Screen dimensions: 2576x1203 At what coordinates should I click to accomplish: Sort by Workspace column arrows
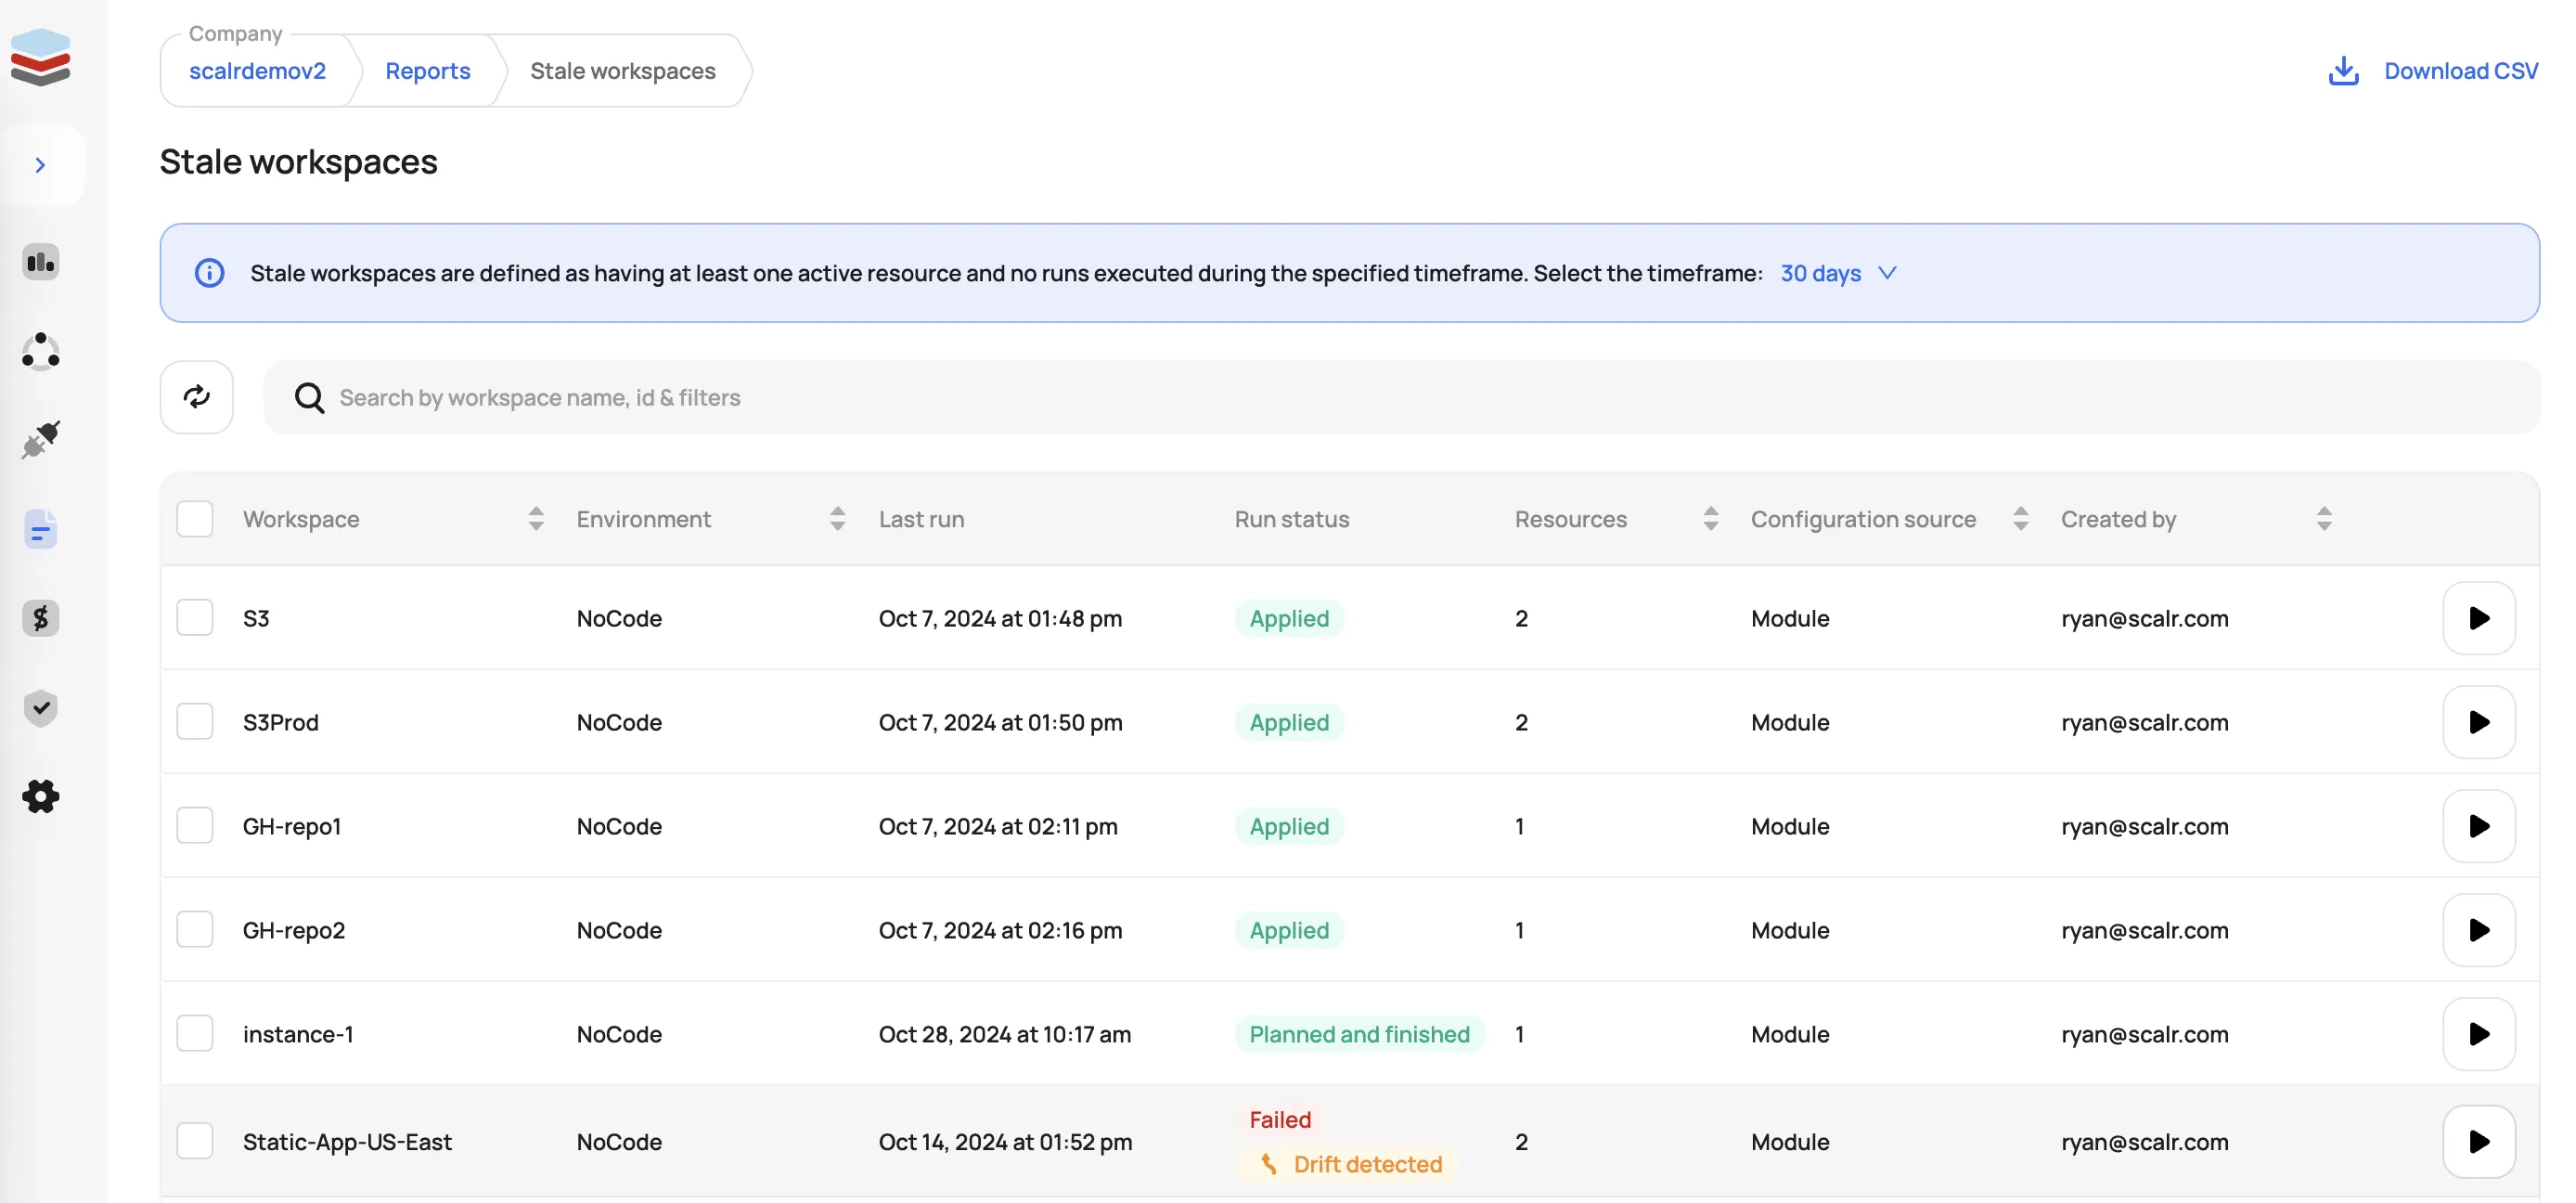coord(536,518)
